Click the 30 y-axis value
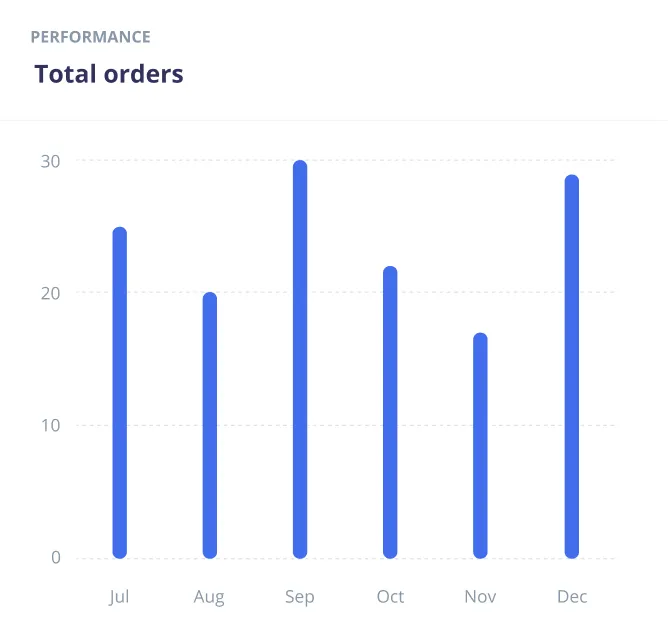 point(51,161)
